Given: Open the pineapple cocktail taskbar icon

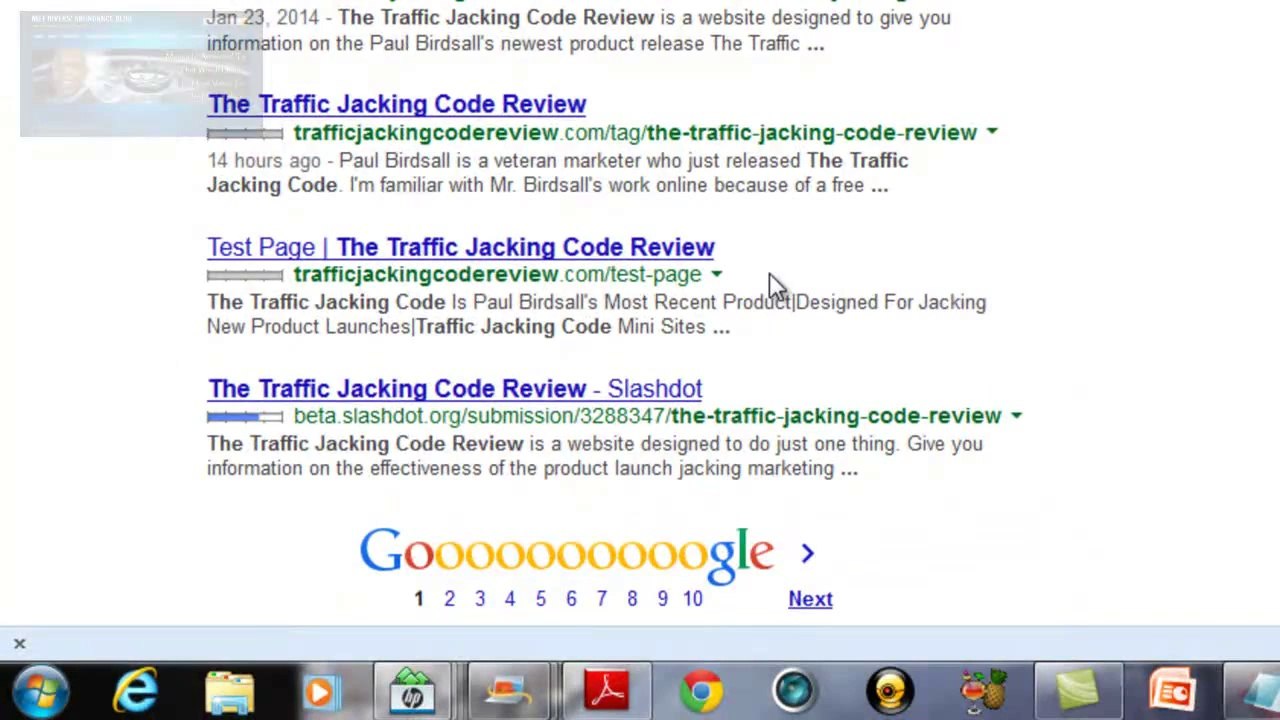Looking at the screenshot, I should coord(983,692).
